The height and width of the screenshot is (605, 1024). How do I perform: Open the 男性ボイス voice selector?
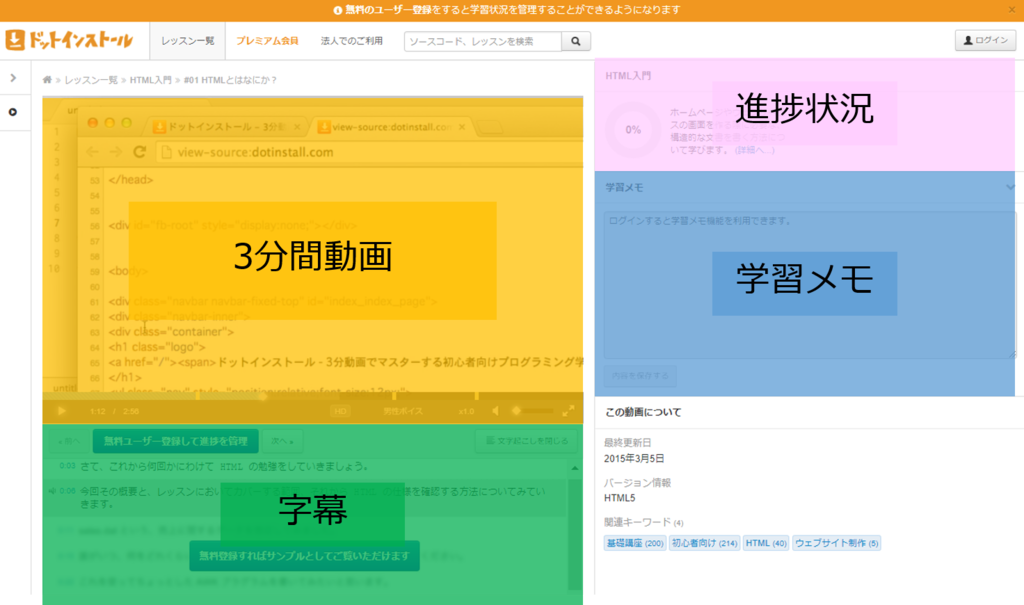(x=403, y=411)
